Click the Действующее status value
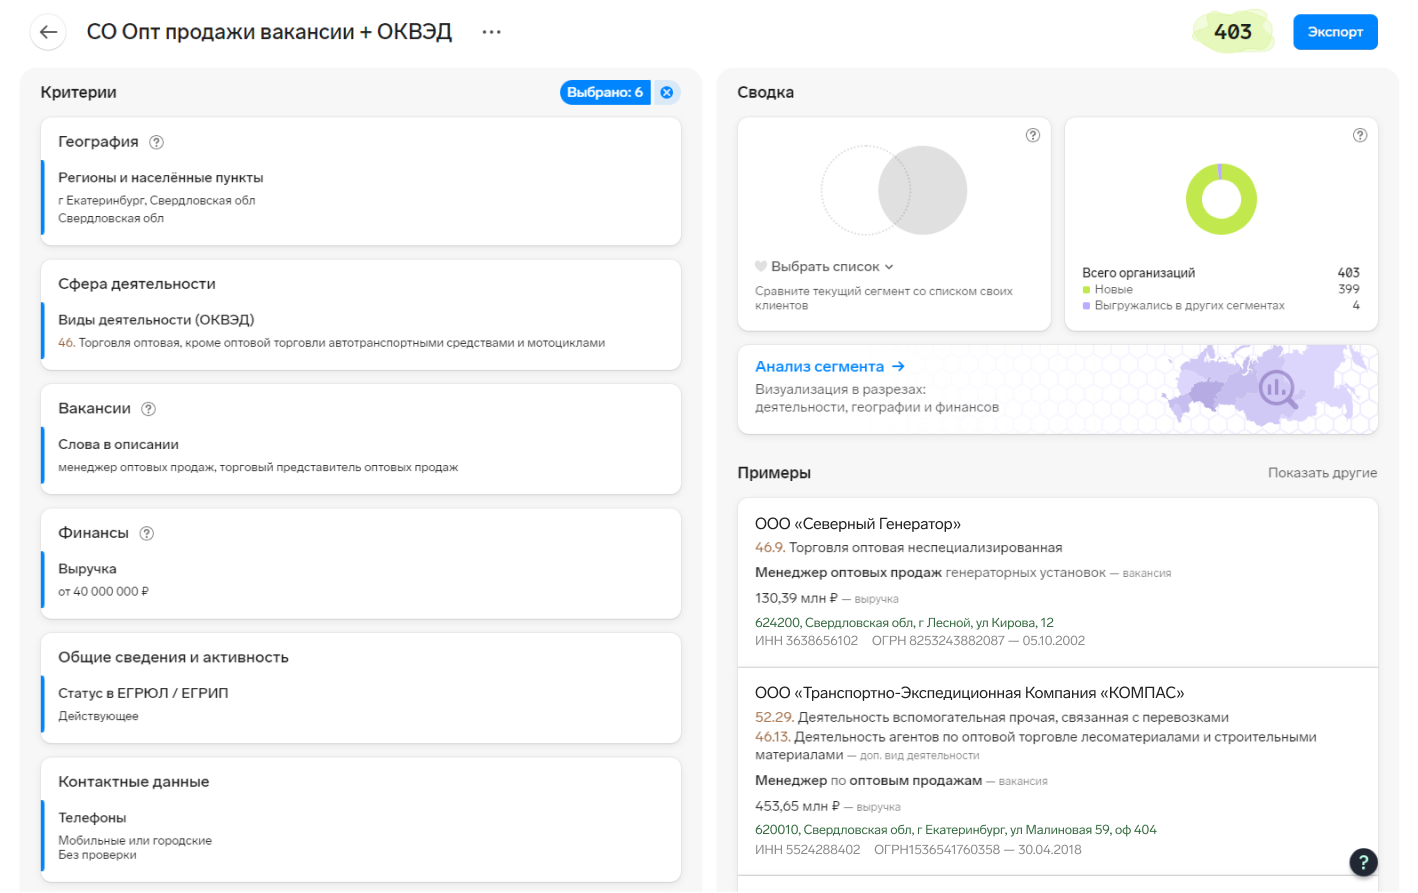 [98, 716]
